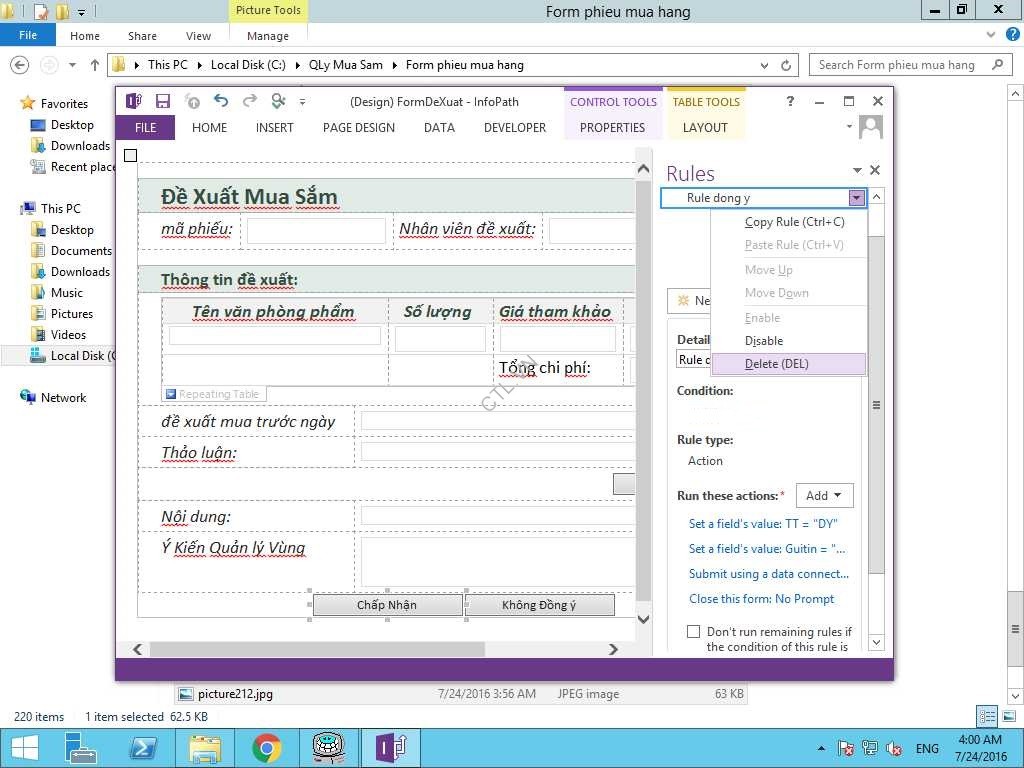Toggle 'Don't run remaining rules' checkbox
Image resolution: width=1024 pixels, height=768 pixels.
click(693, 632)
